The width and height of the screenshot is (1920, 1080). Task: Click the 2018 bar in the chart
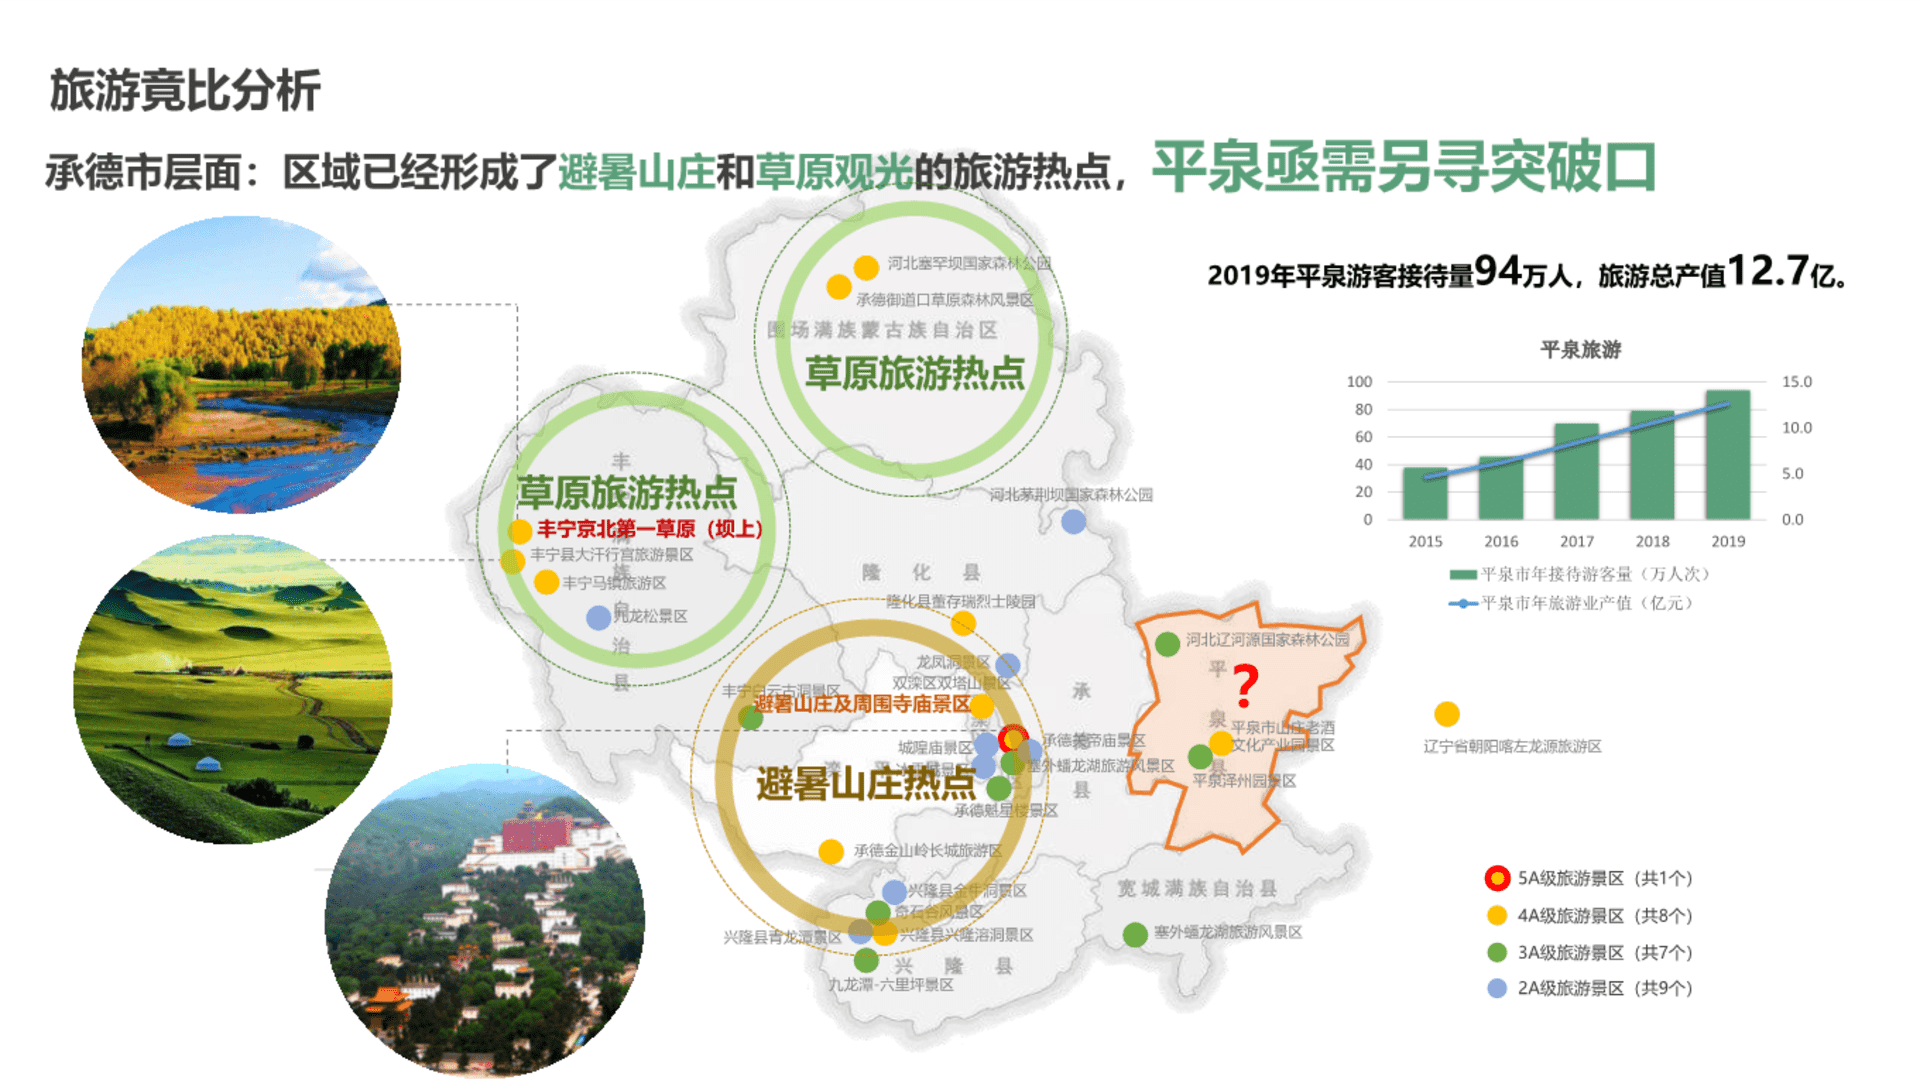[1652, 465]
